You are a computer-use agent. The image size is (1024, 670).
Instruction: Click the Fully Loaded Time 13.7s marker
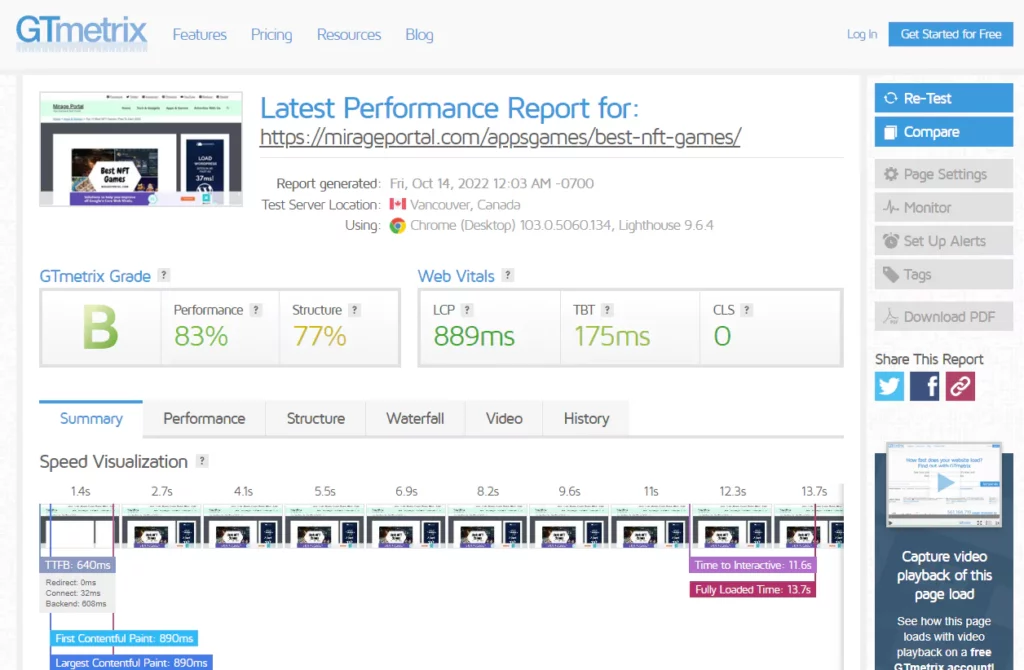pos(752,590)
